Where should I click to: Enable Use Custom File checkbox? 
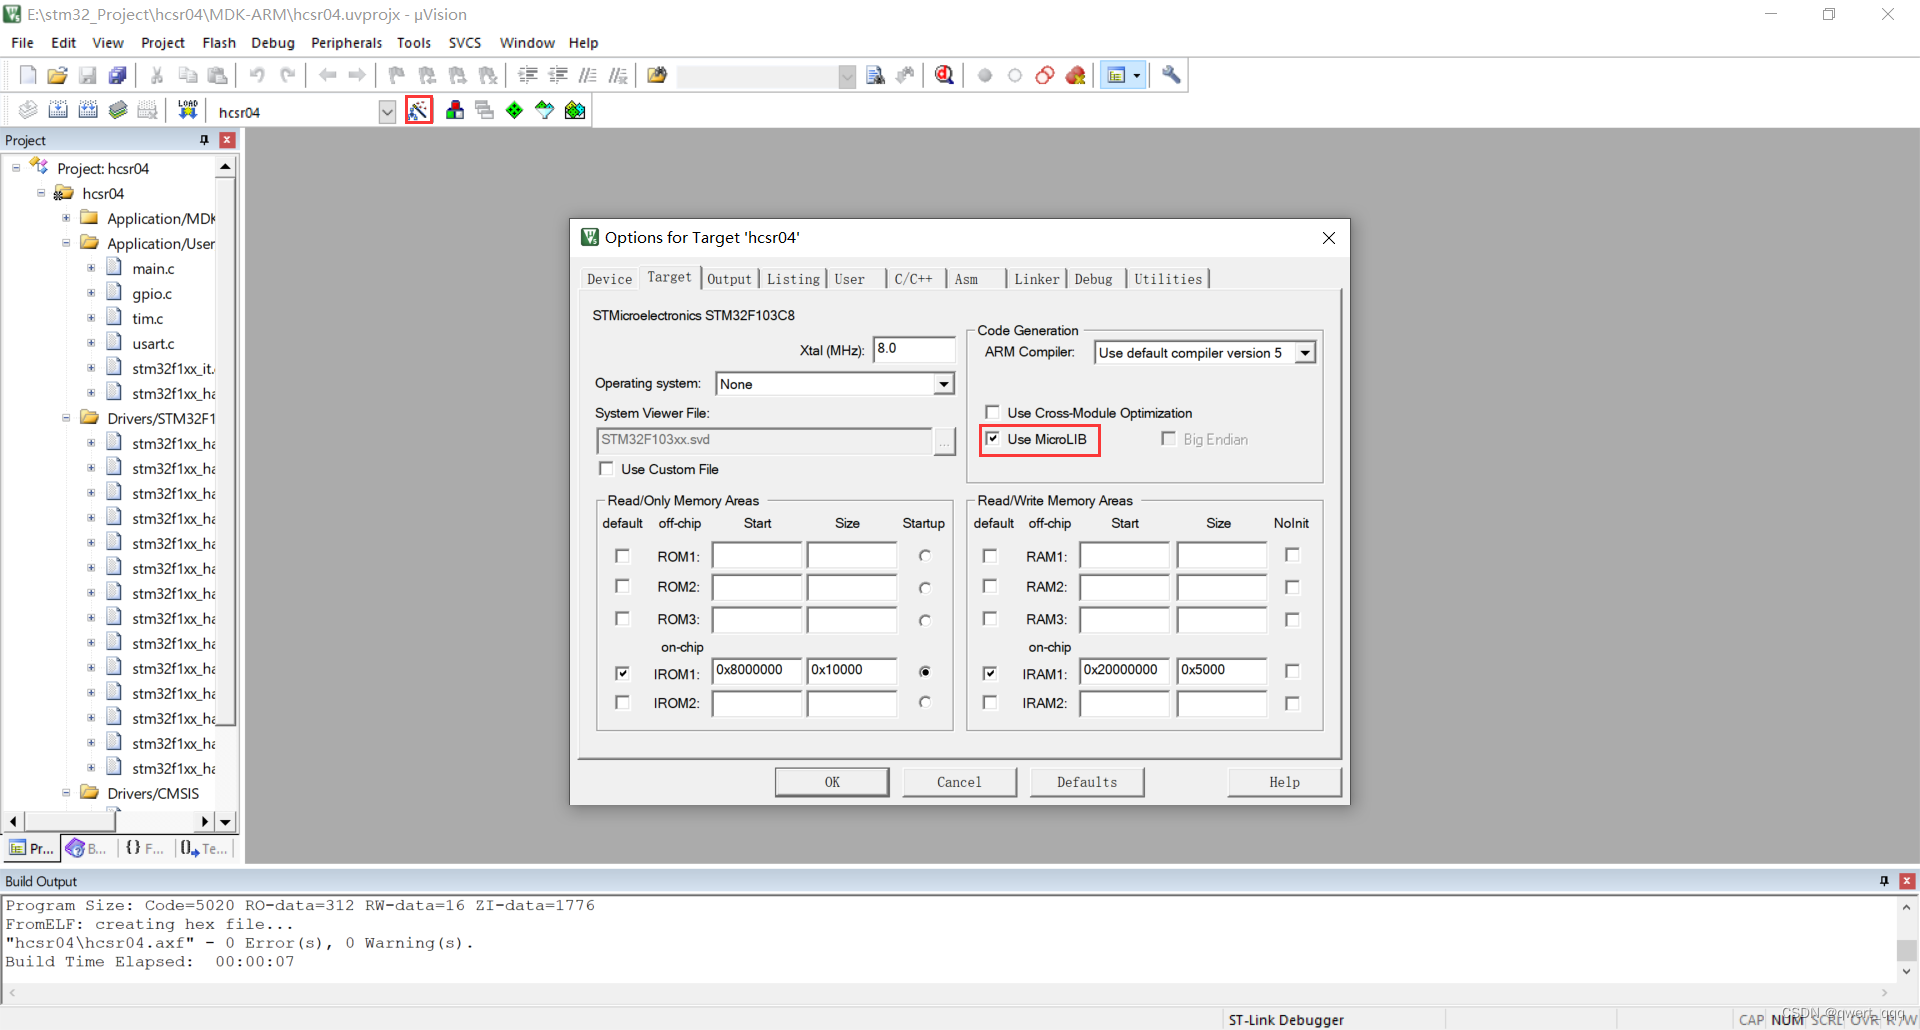(x=606, y=468)
